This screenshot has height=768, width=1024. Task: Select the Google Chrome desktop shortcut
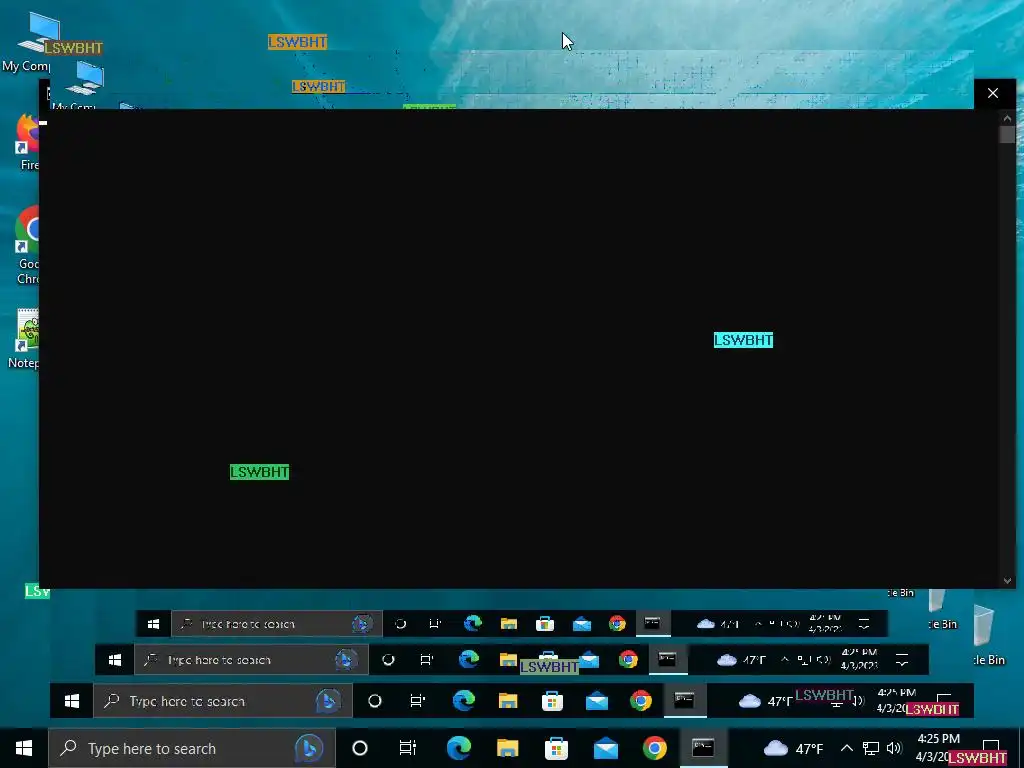pos(27,245)
